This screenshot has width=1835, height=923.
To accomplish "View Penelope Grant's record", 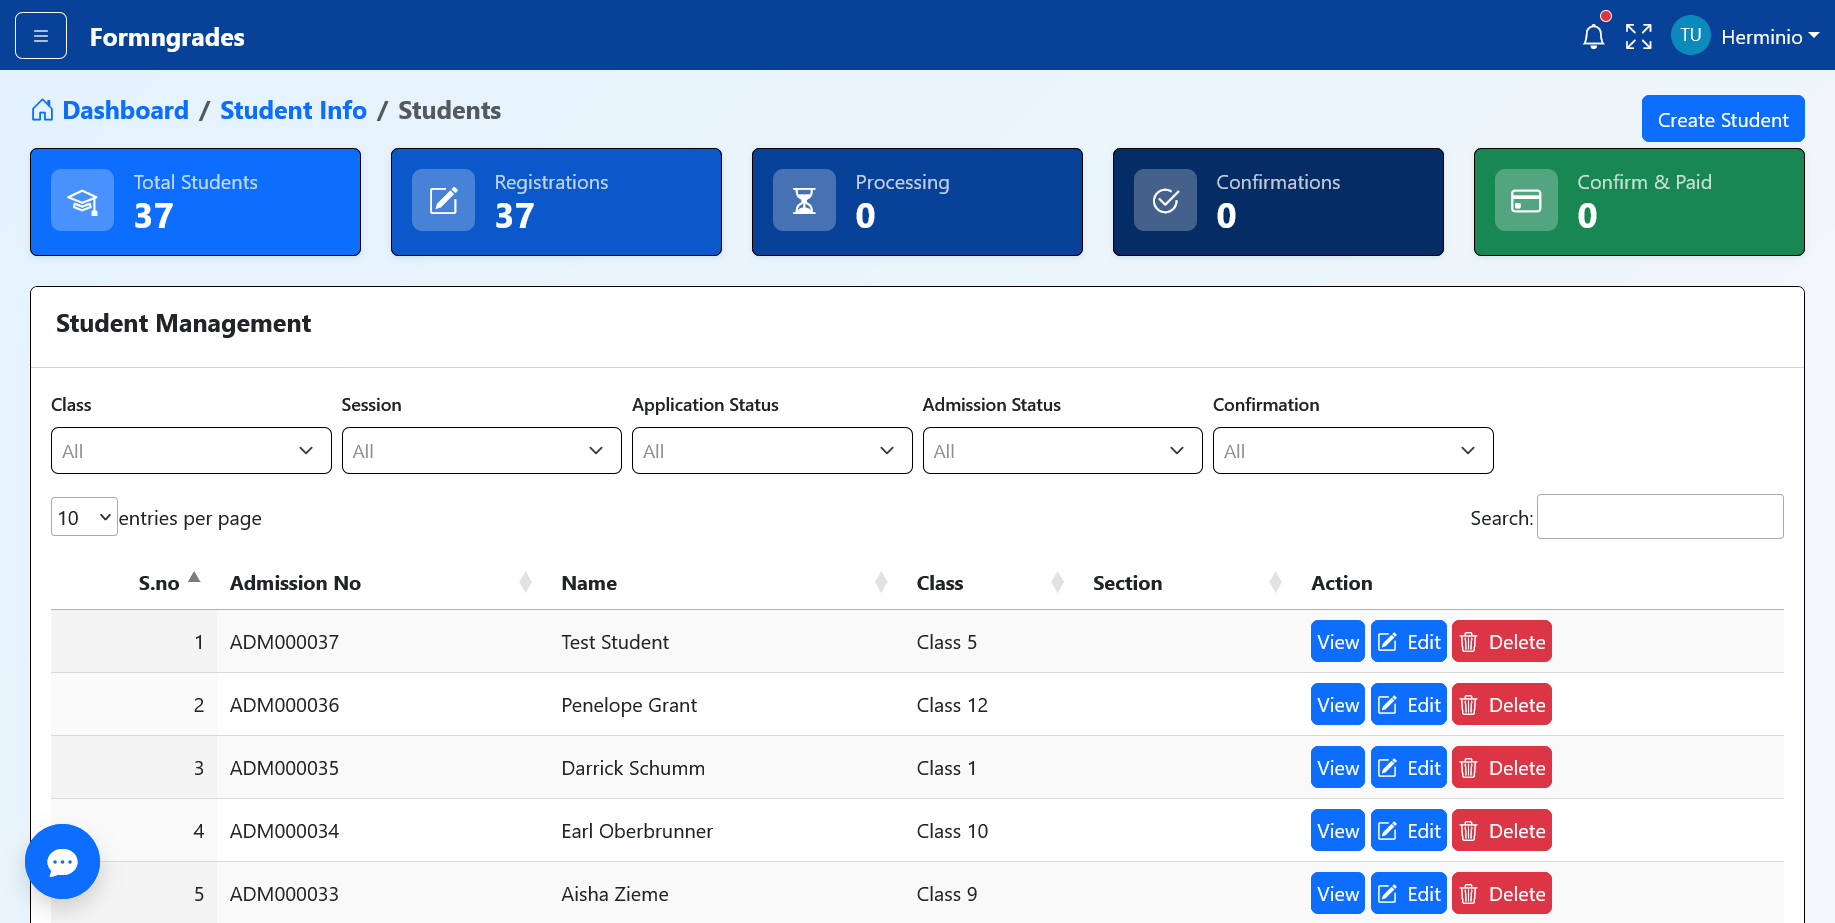I will pyautogui.click(x=1337, y=704).
